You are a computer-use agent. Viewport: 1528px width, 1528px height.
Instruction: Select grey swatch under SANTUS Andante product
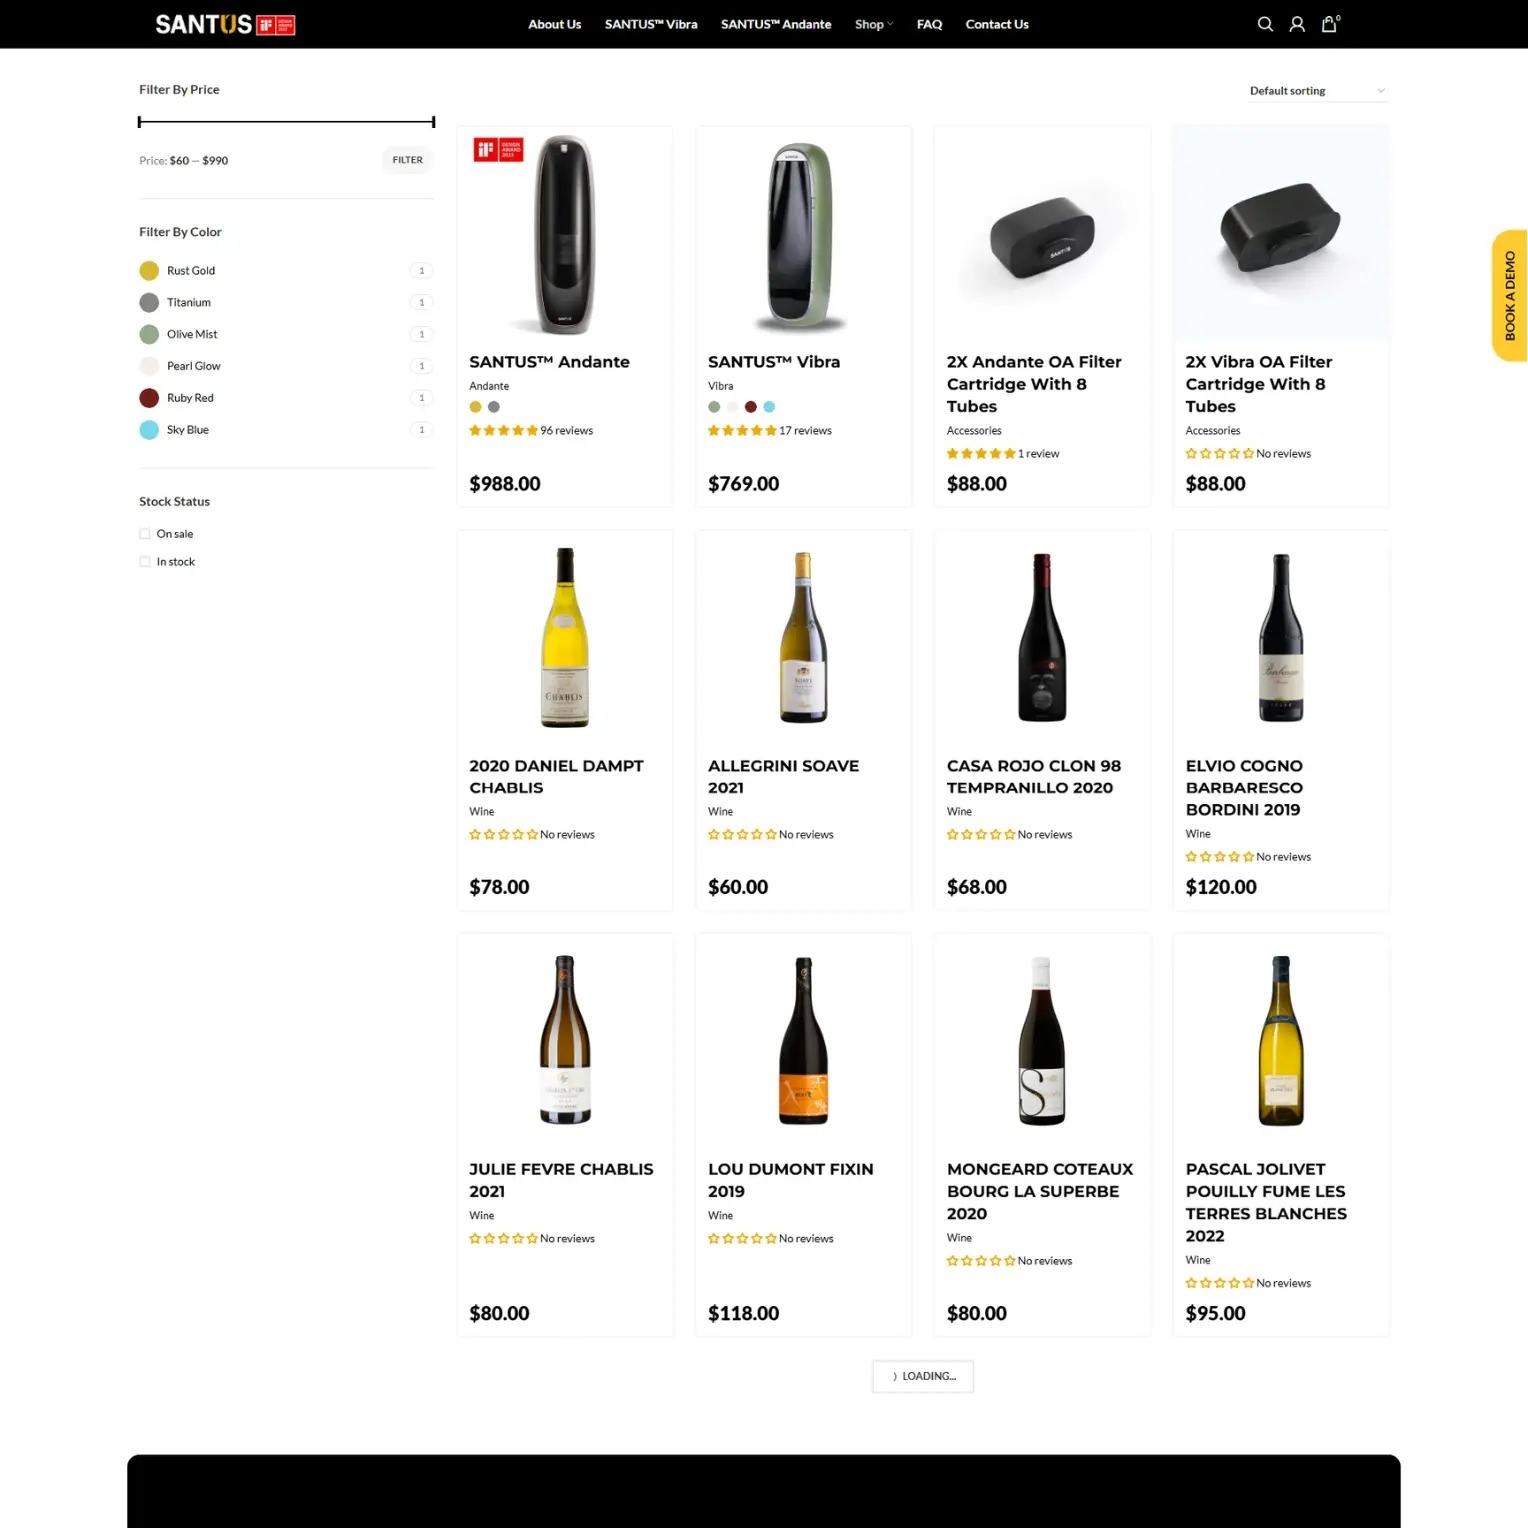[494, 407]
